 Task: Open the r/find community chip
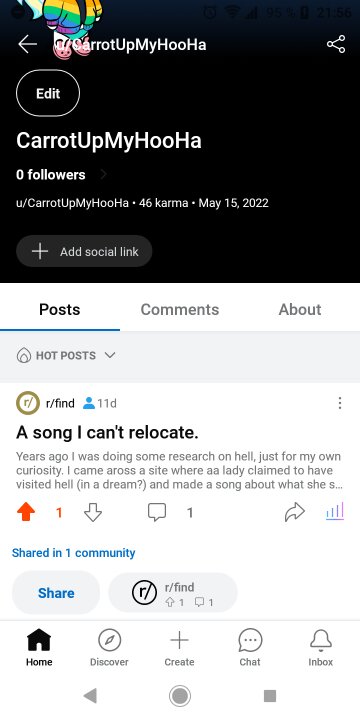click(173, 593)
